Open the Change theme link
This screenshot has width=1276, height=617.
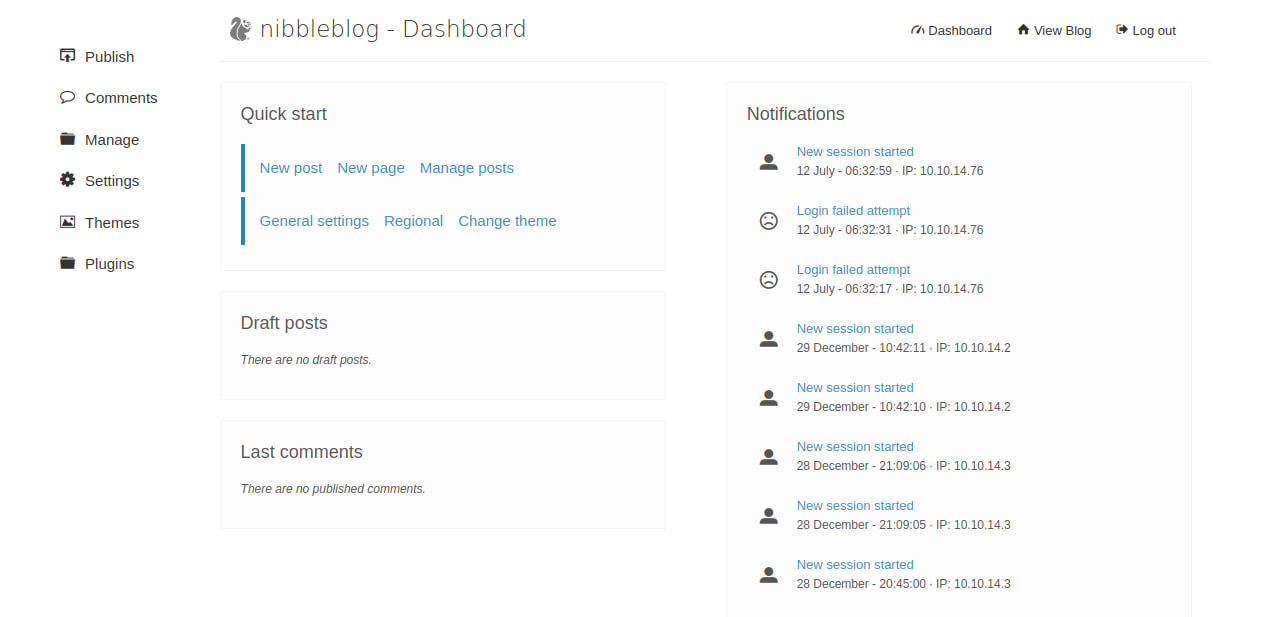pos(507,221)
